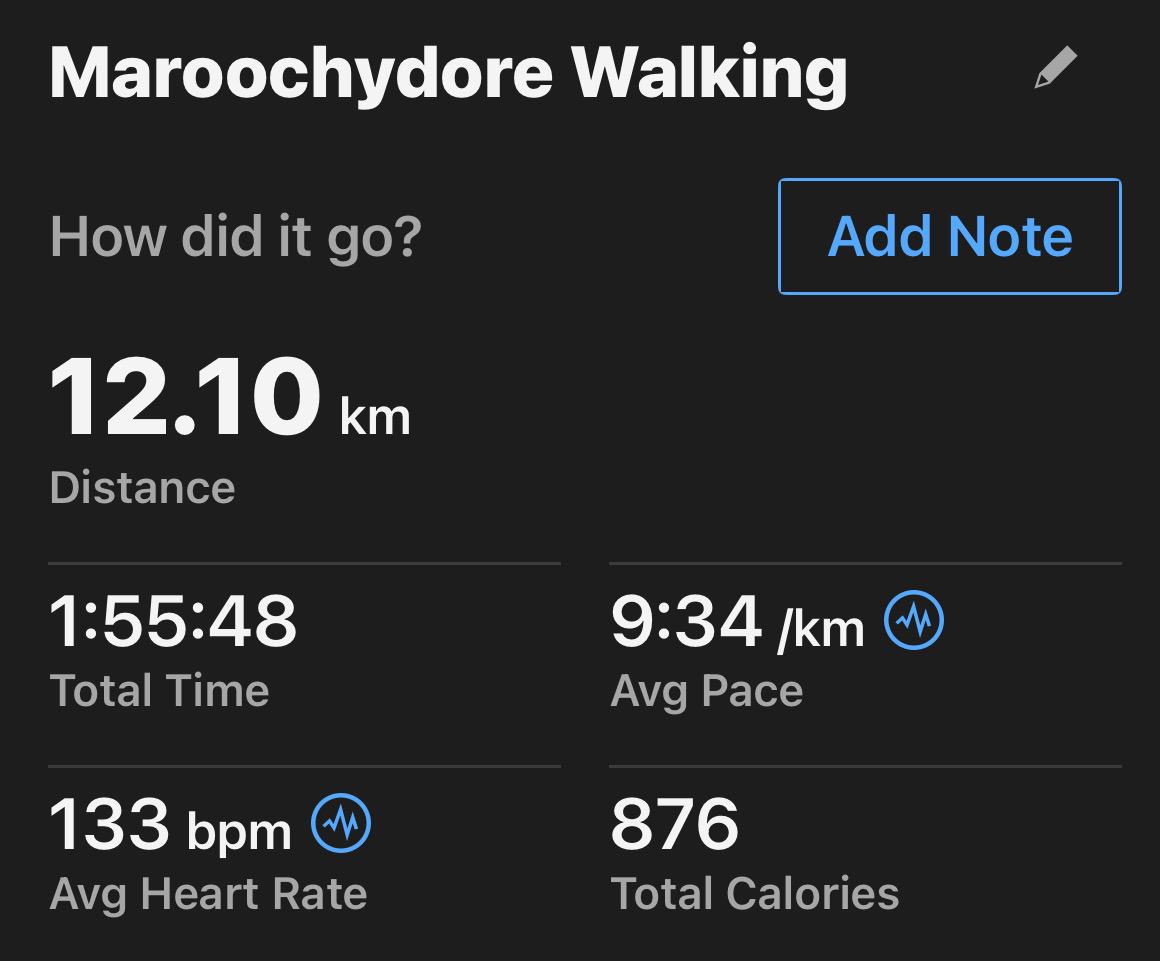
Task: Tap the How did it go? prompt
Action: tap(236, 237)
